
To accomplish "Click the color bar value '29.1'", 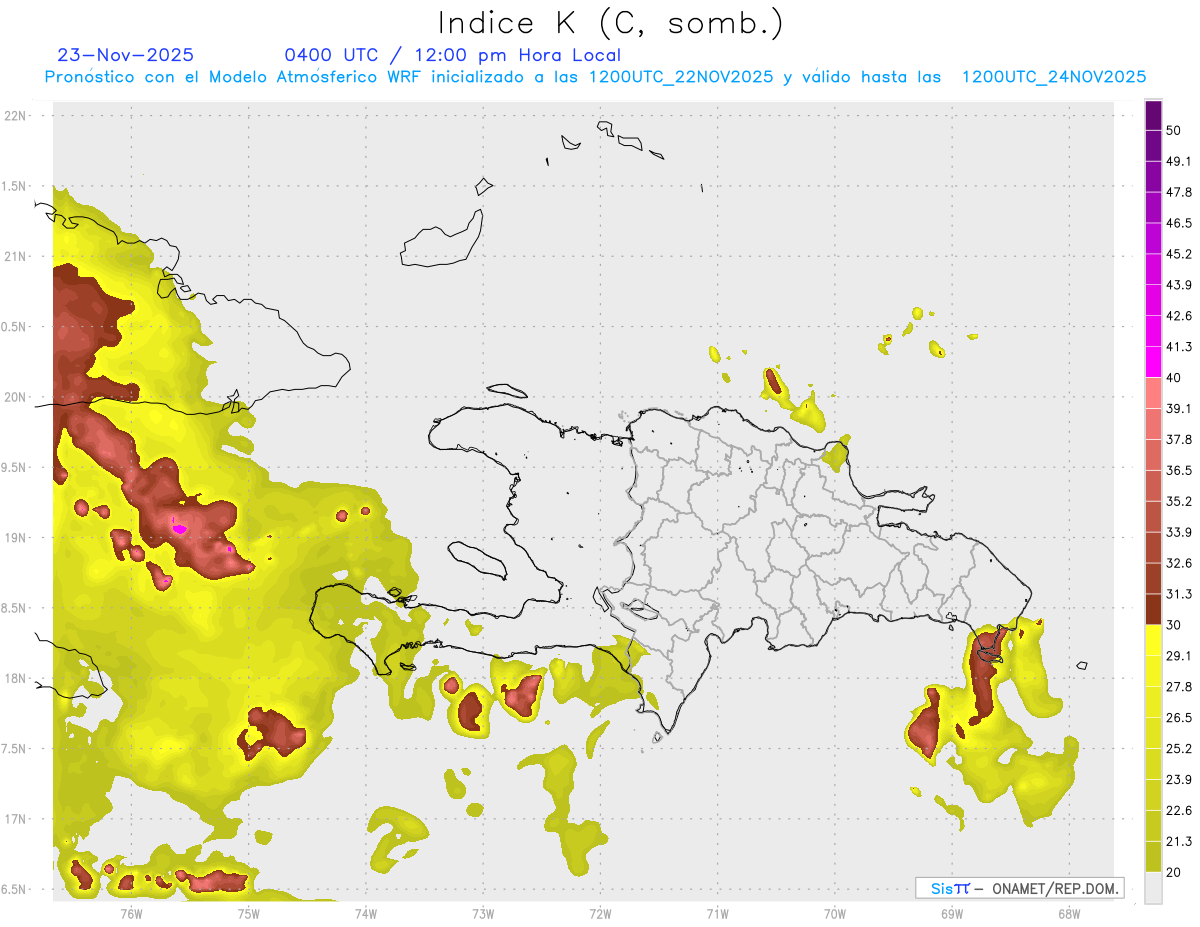I will [x=1179, y=656].
